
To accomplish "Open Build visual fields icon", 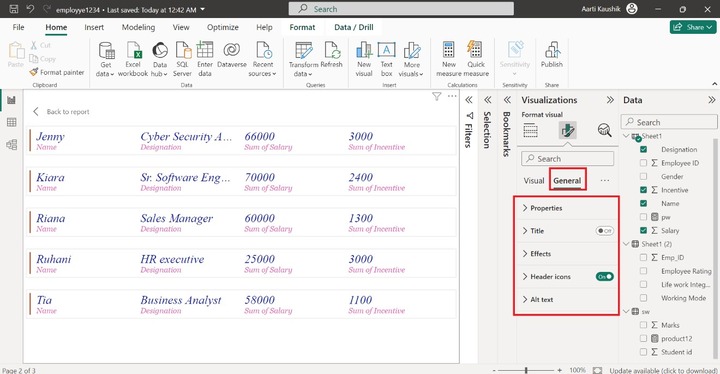I will click(530, 130).
